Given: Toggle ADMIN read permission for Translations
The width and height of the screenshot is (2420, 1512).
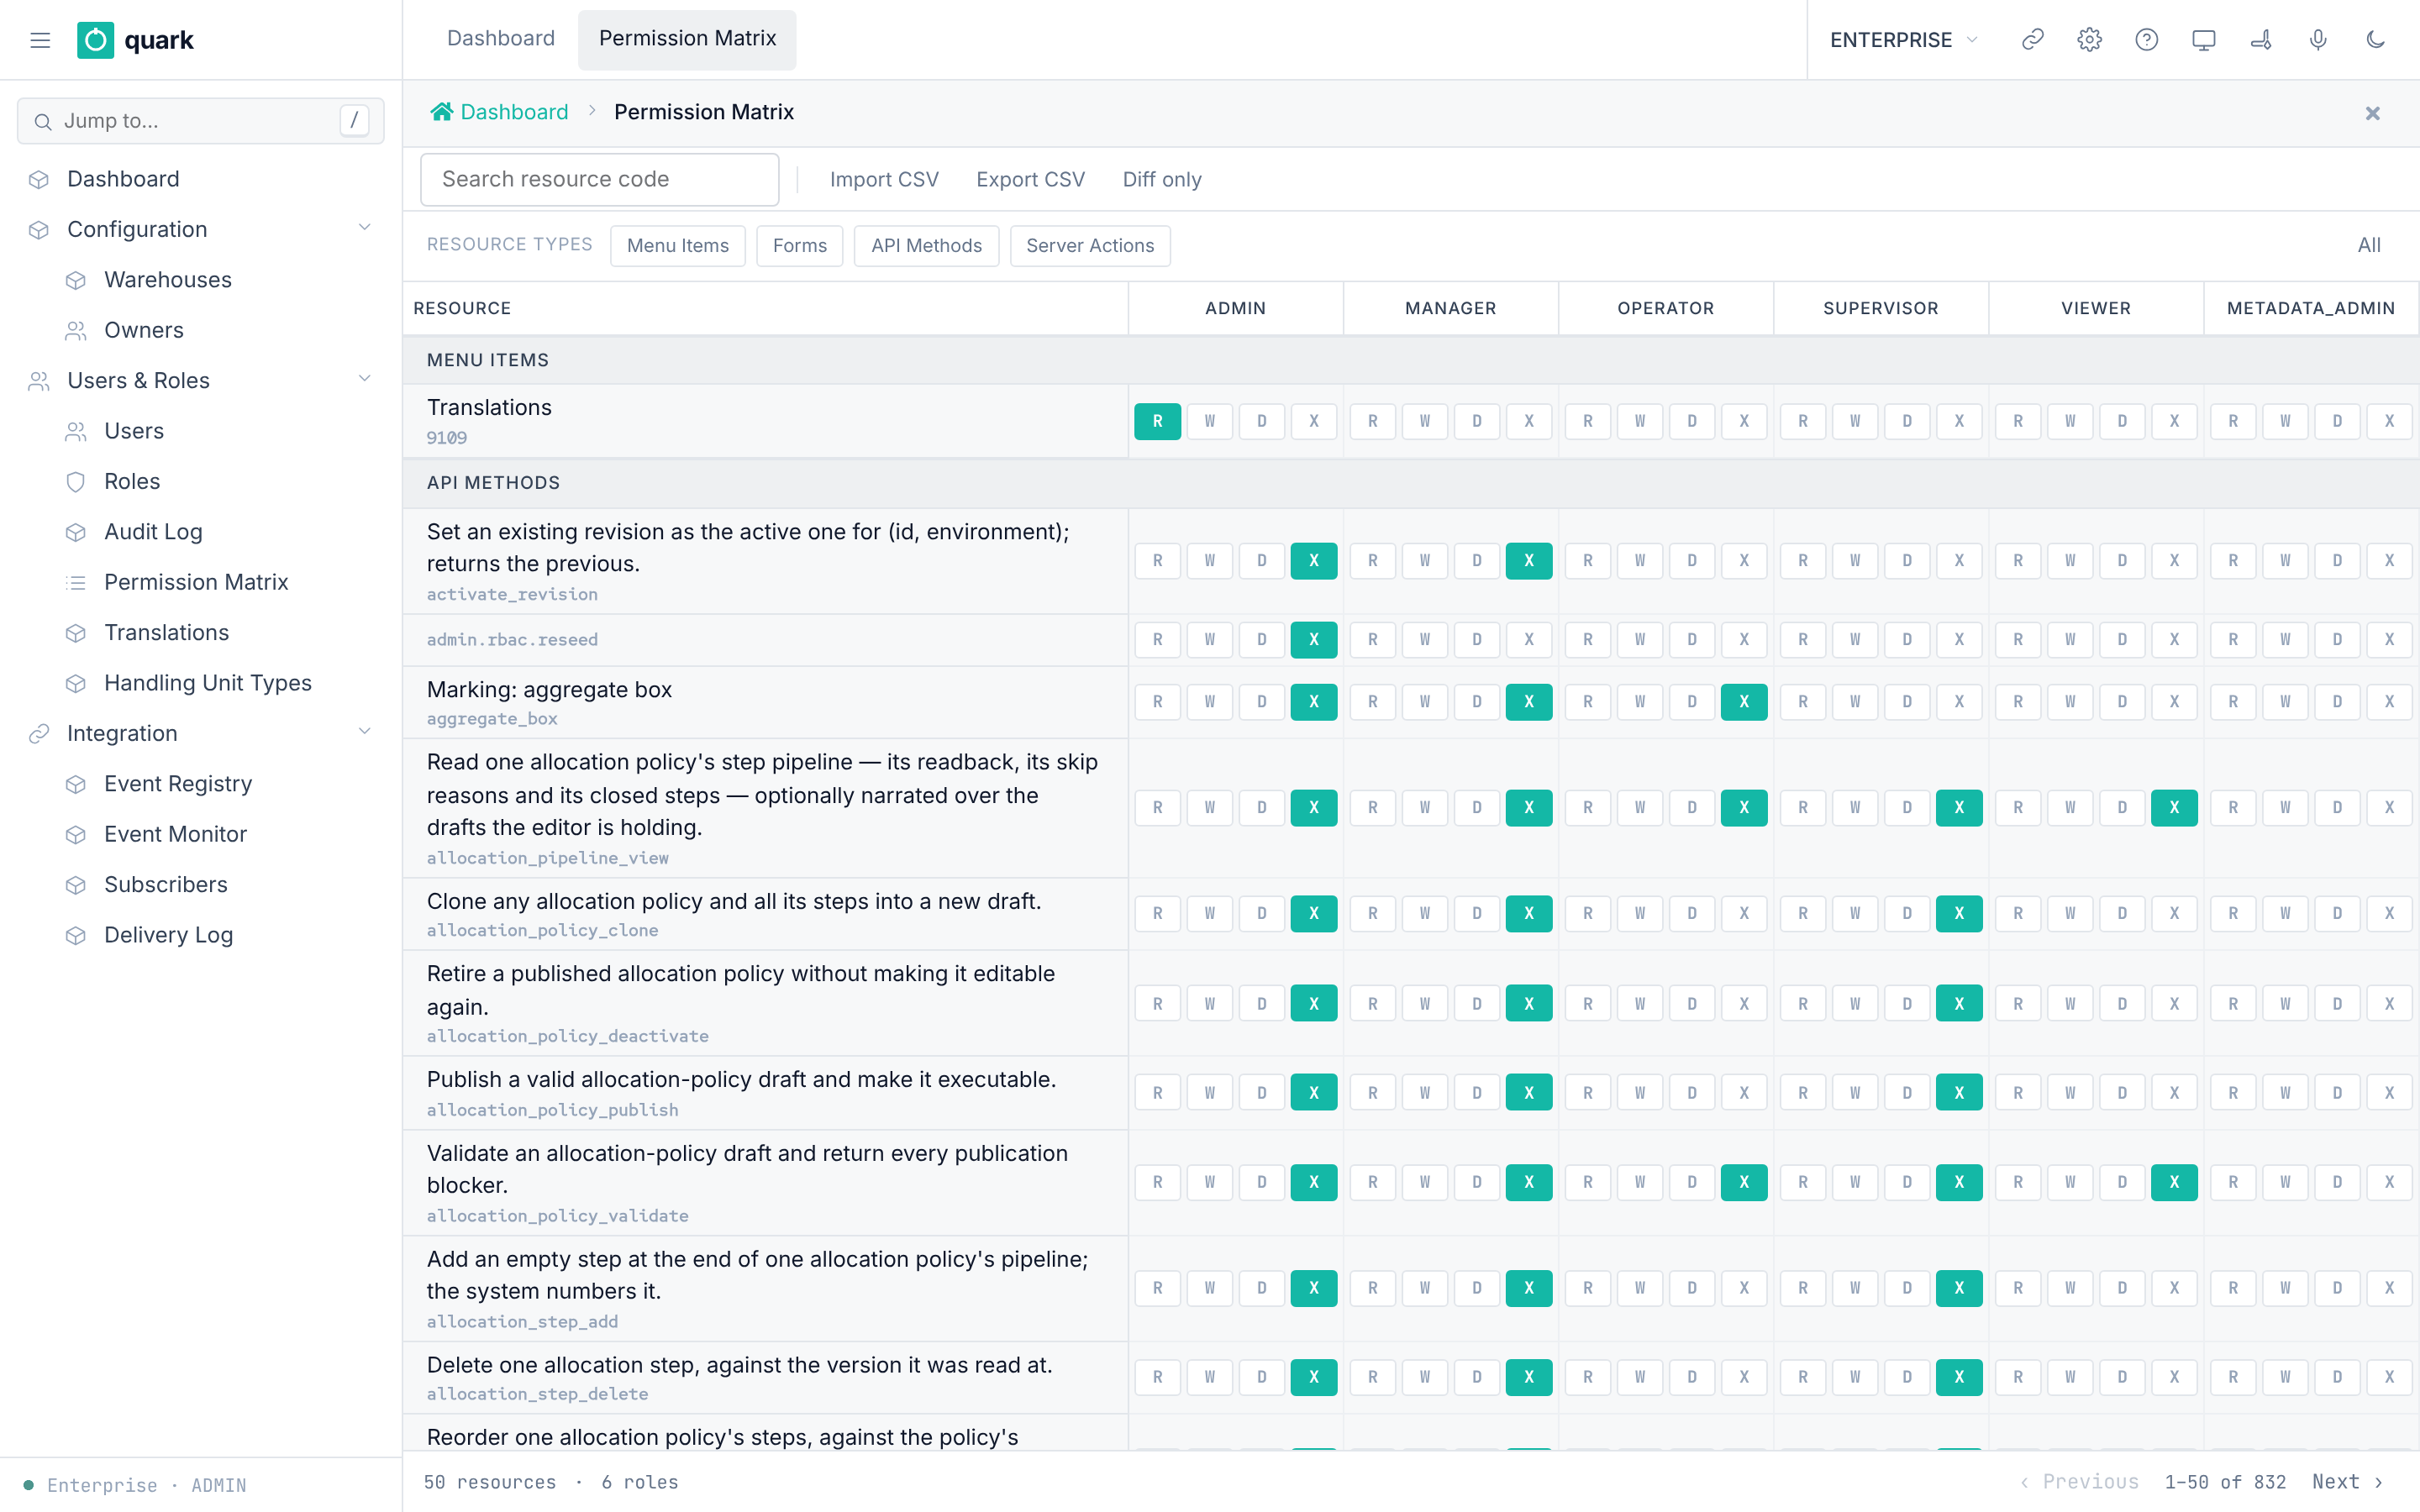Looking at the screenshot, I should (1157, 421).
